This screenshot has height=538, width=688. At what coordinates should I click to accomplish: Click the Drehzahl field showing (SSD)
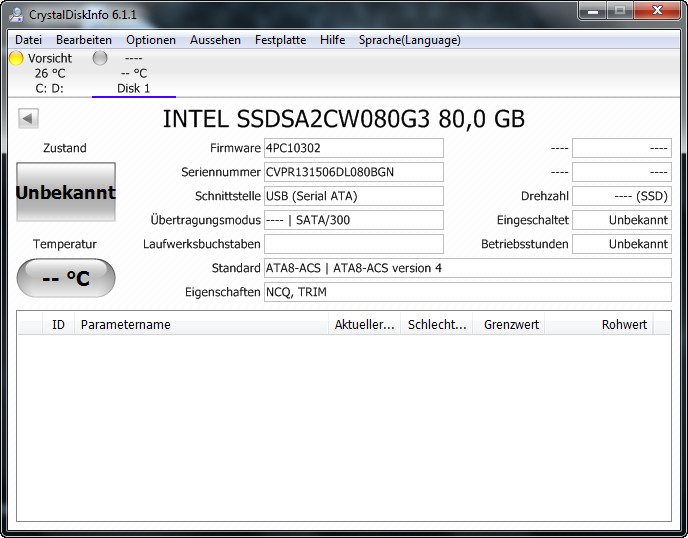[x=622, y=196]
